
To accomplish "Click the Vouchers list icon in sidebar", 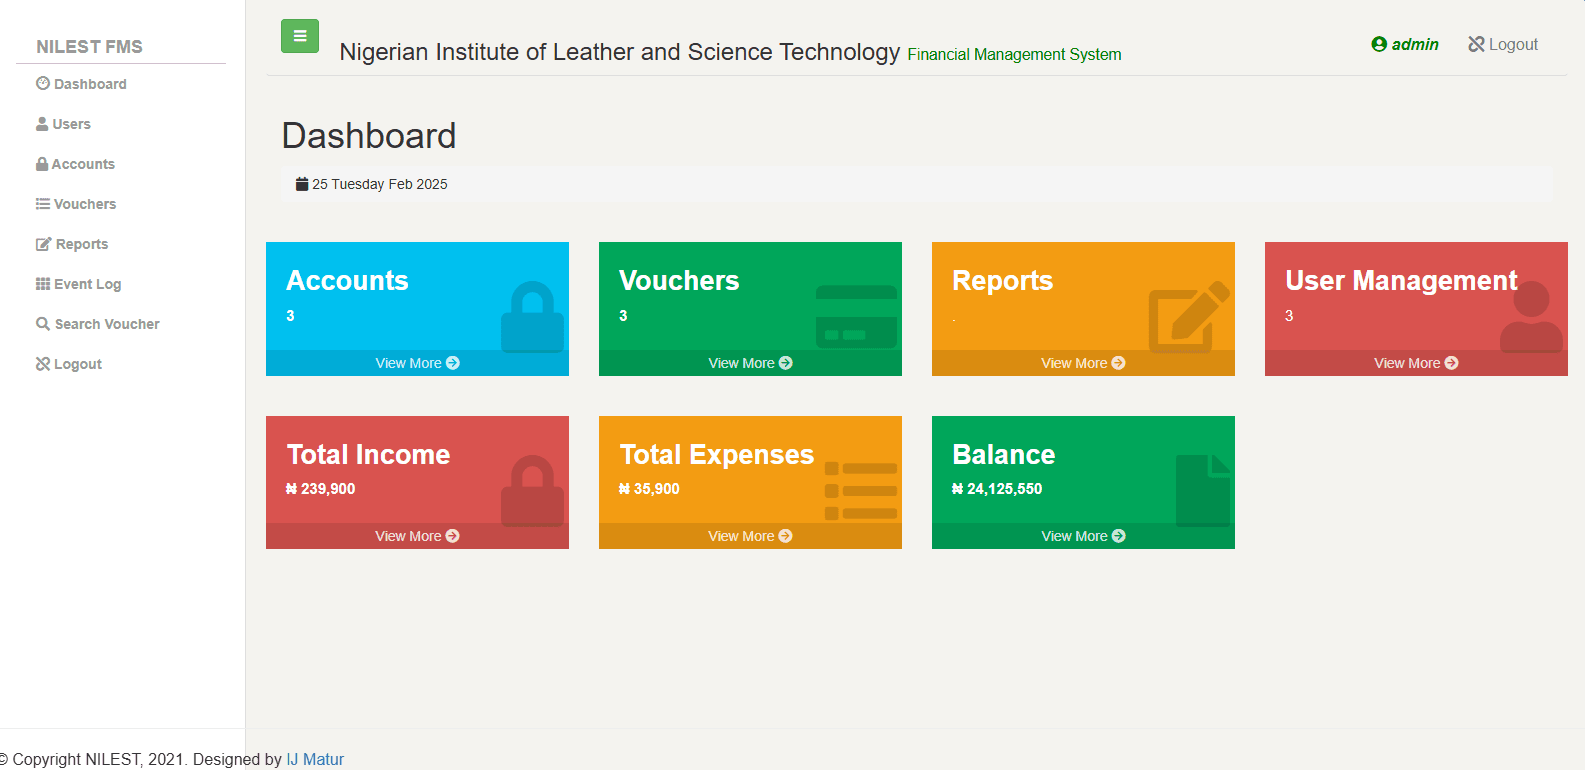I will coord(43,204).
